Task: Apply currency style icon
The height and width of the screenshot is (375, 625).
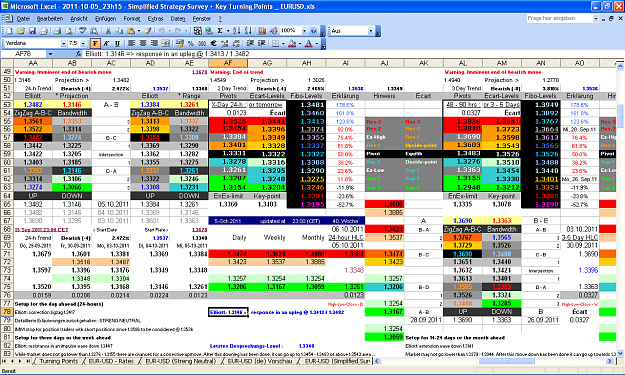Action: tap(180, 43)
